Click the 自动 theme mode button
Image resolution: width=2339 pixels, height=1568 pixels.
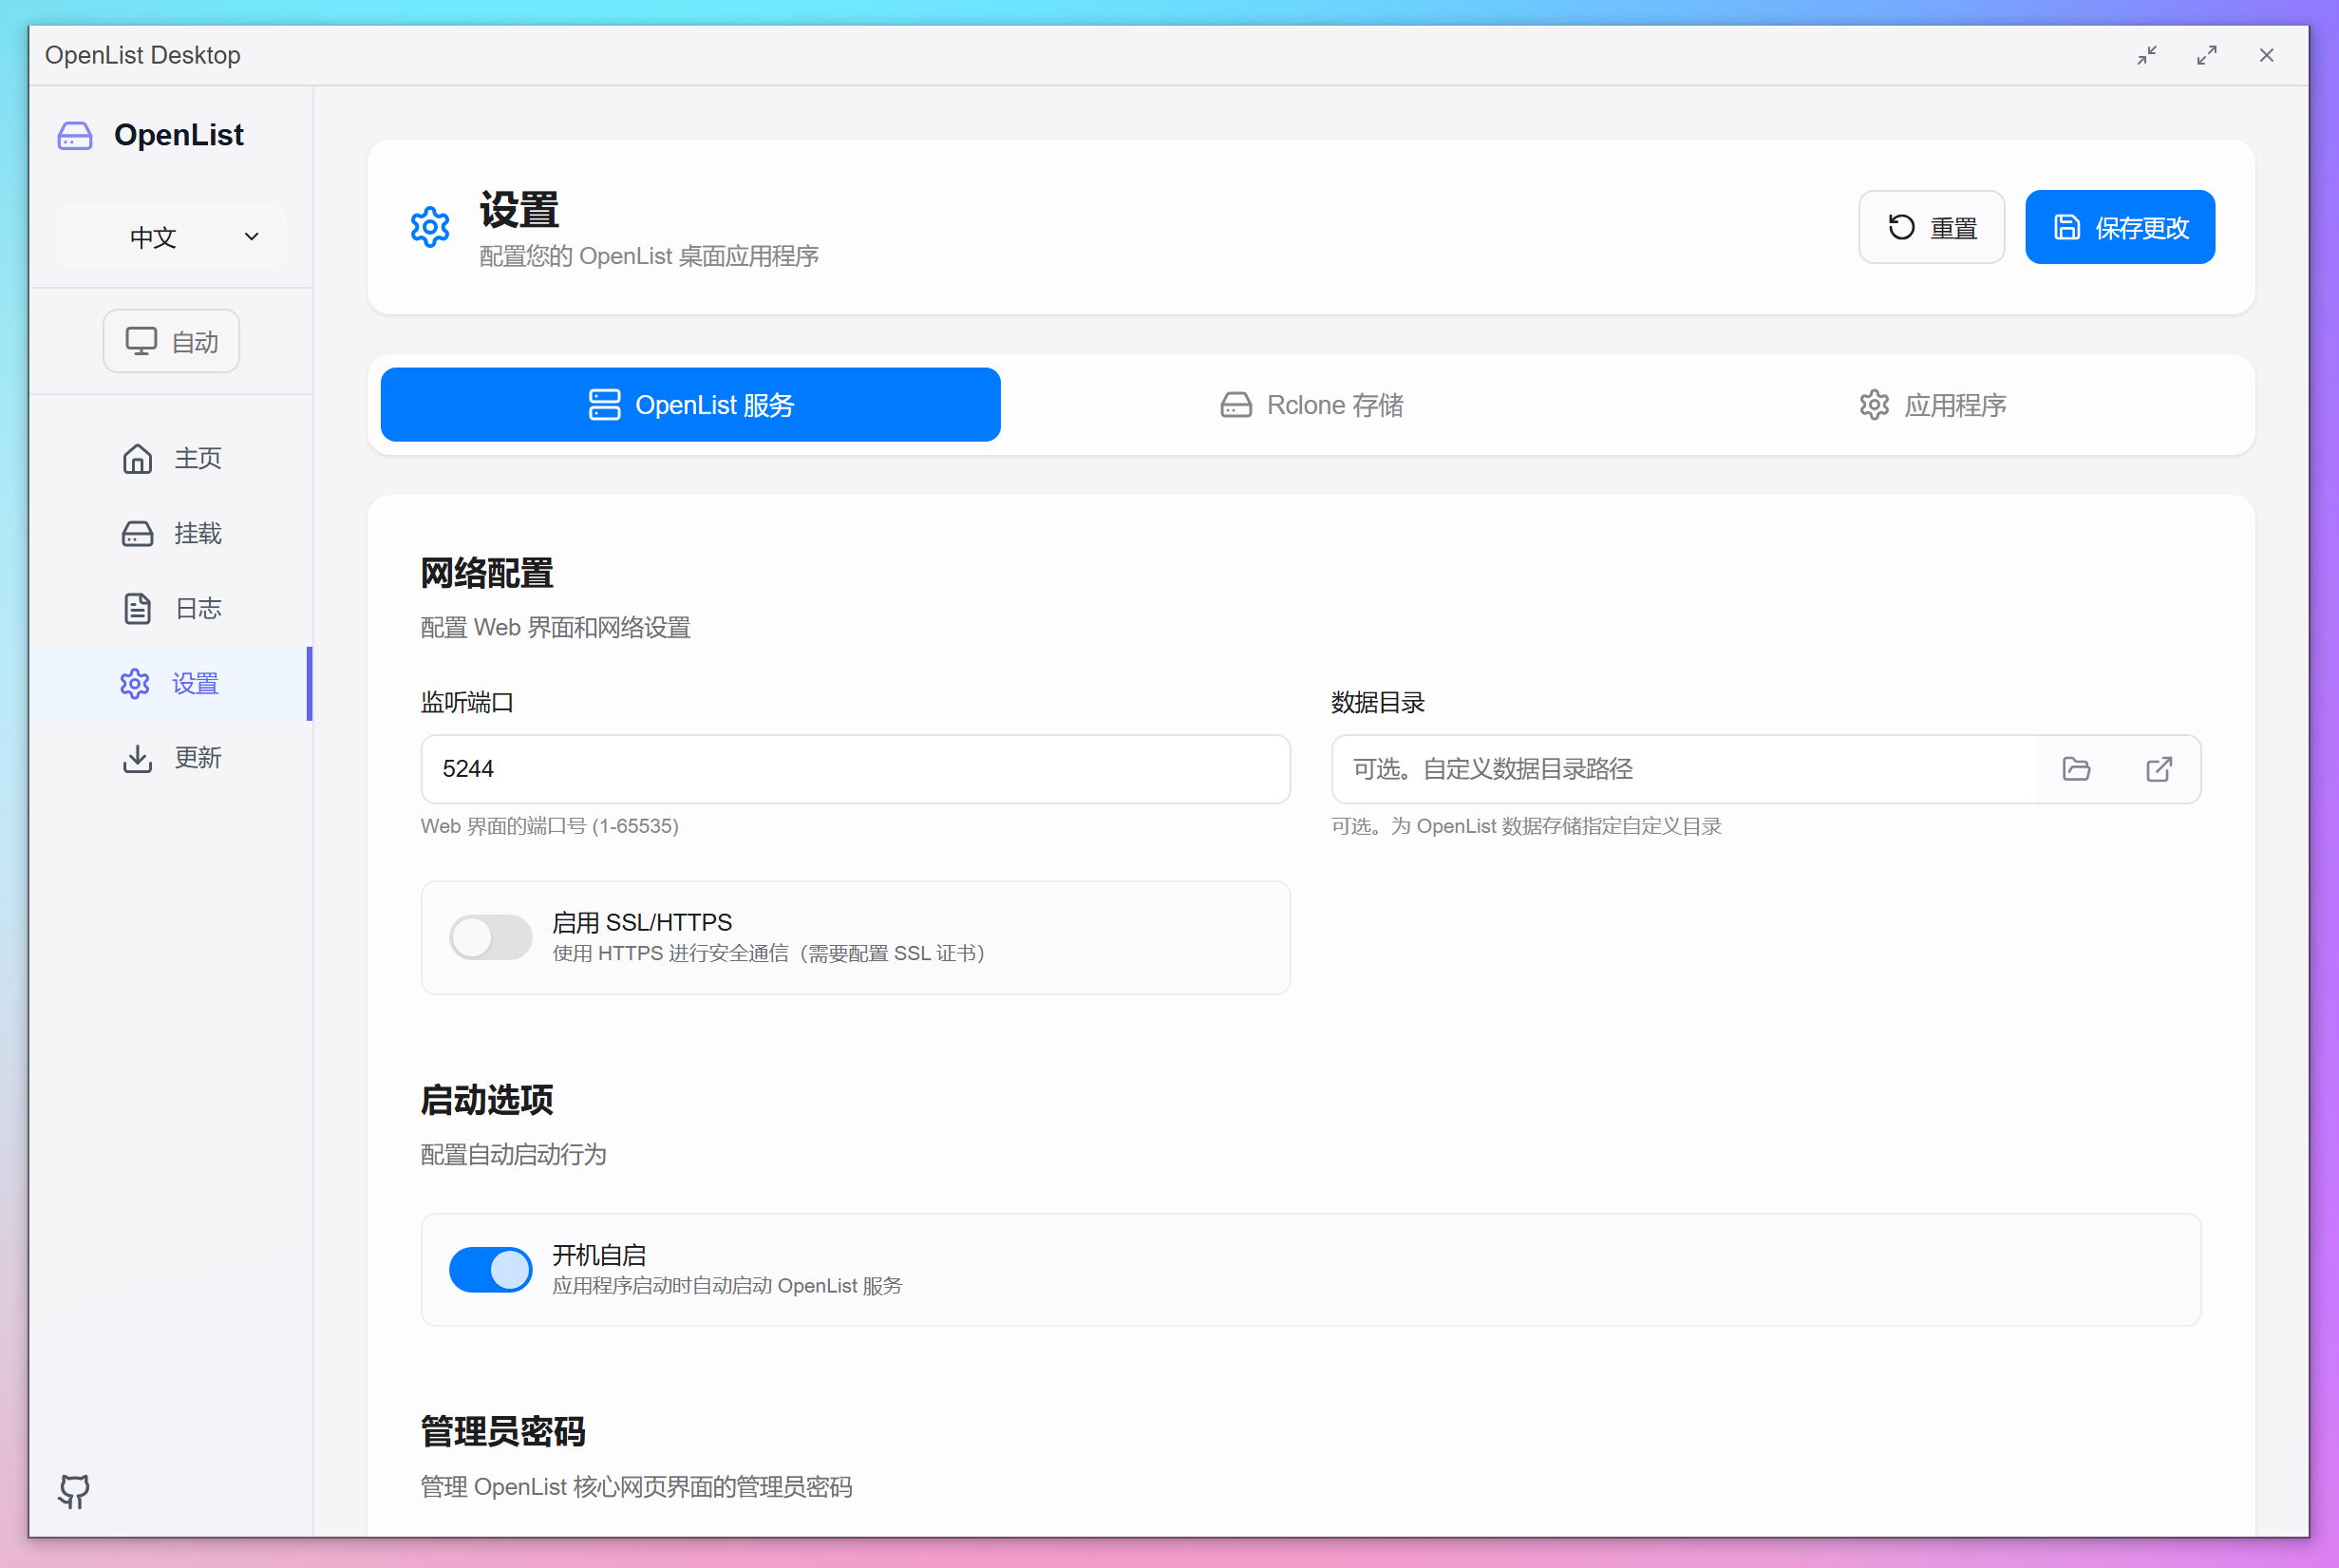pos(171,340)
